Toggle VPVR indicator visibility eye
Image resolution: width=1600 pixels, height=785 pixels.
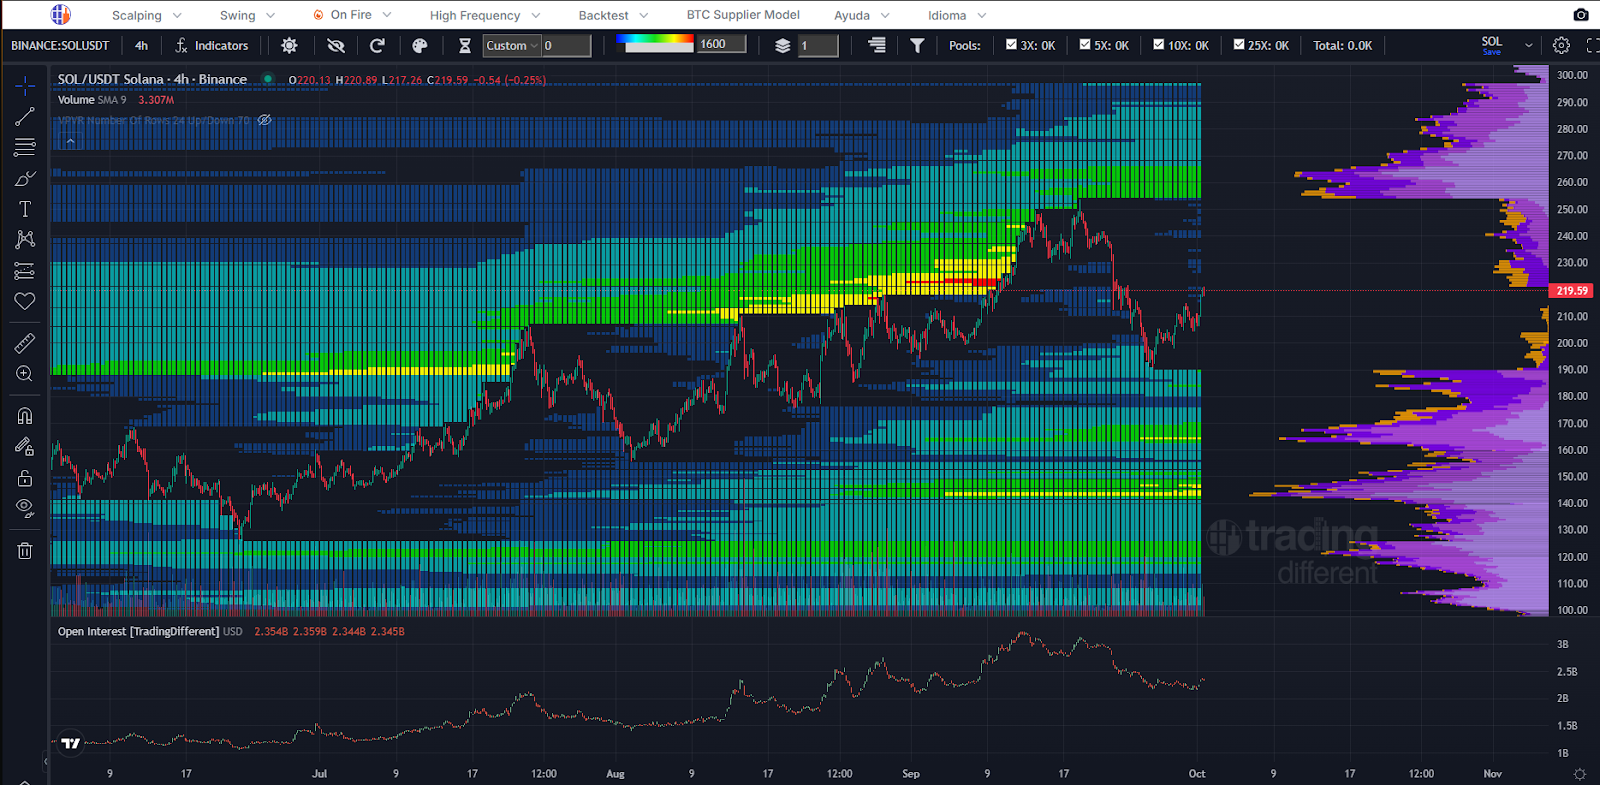coord(264,120)
